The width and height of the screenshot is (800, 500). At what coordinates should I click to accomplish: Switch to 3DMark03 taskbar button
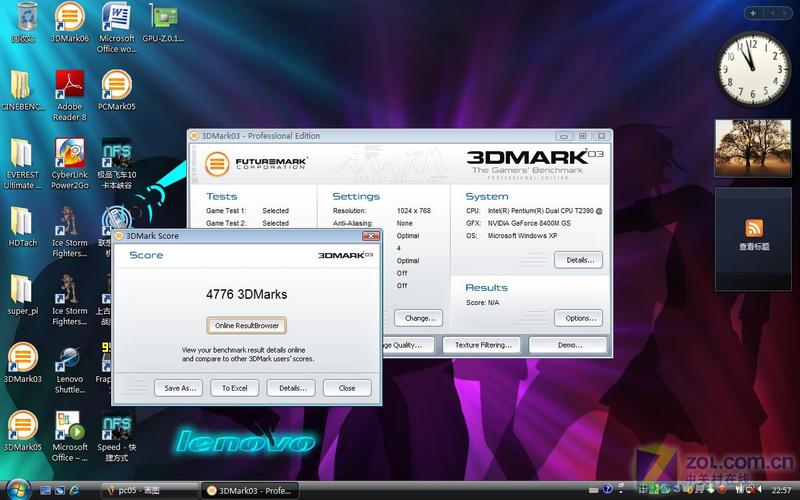249,490
